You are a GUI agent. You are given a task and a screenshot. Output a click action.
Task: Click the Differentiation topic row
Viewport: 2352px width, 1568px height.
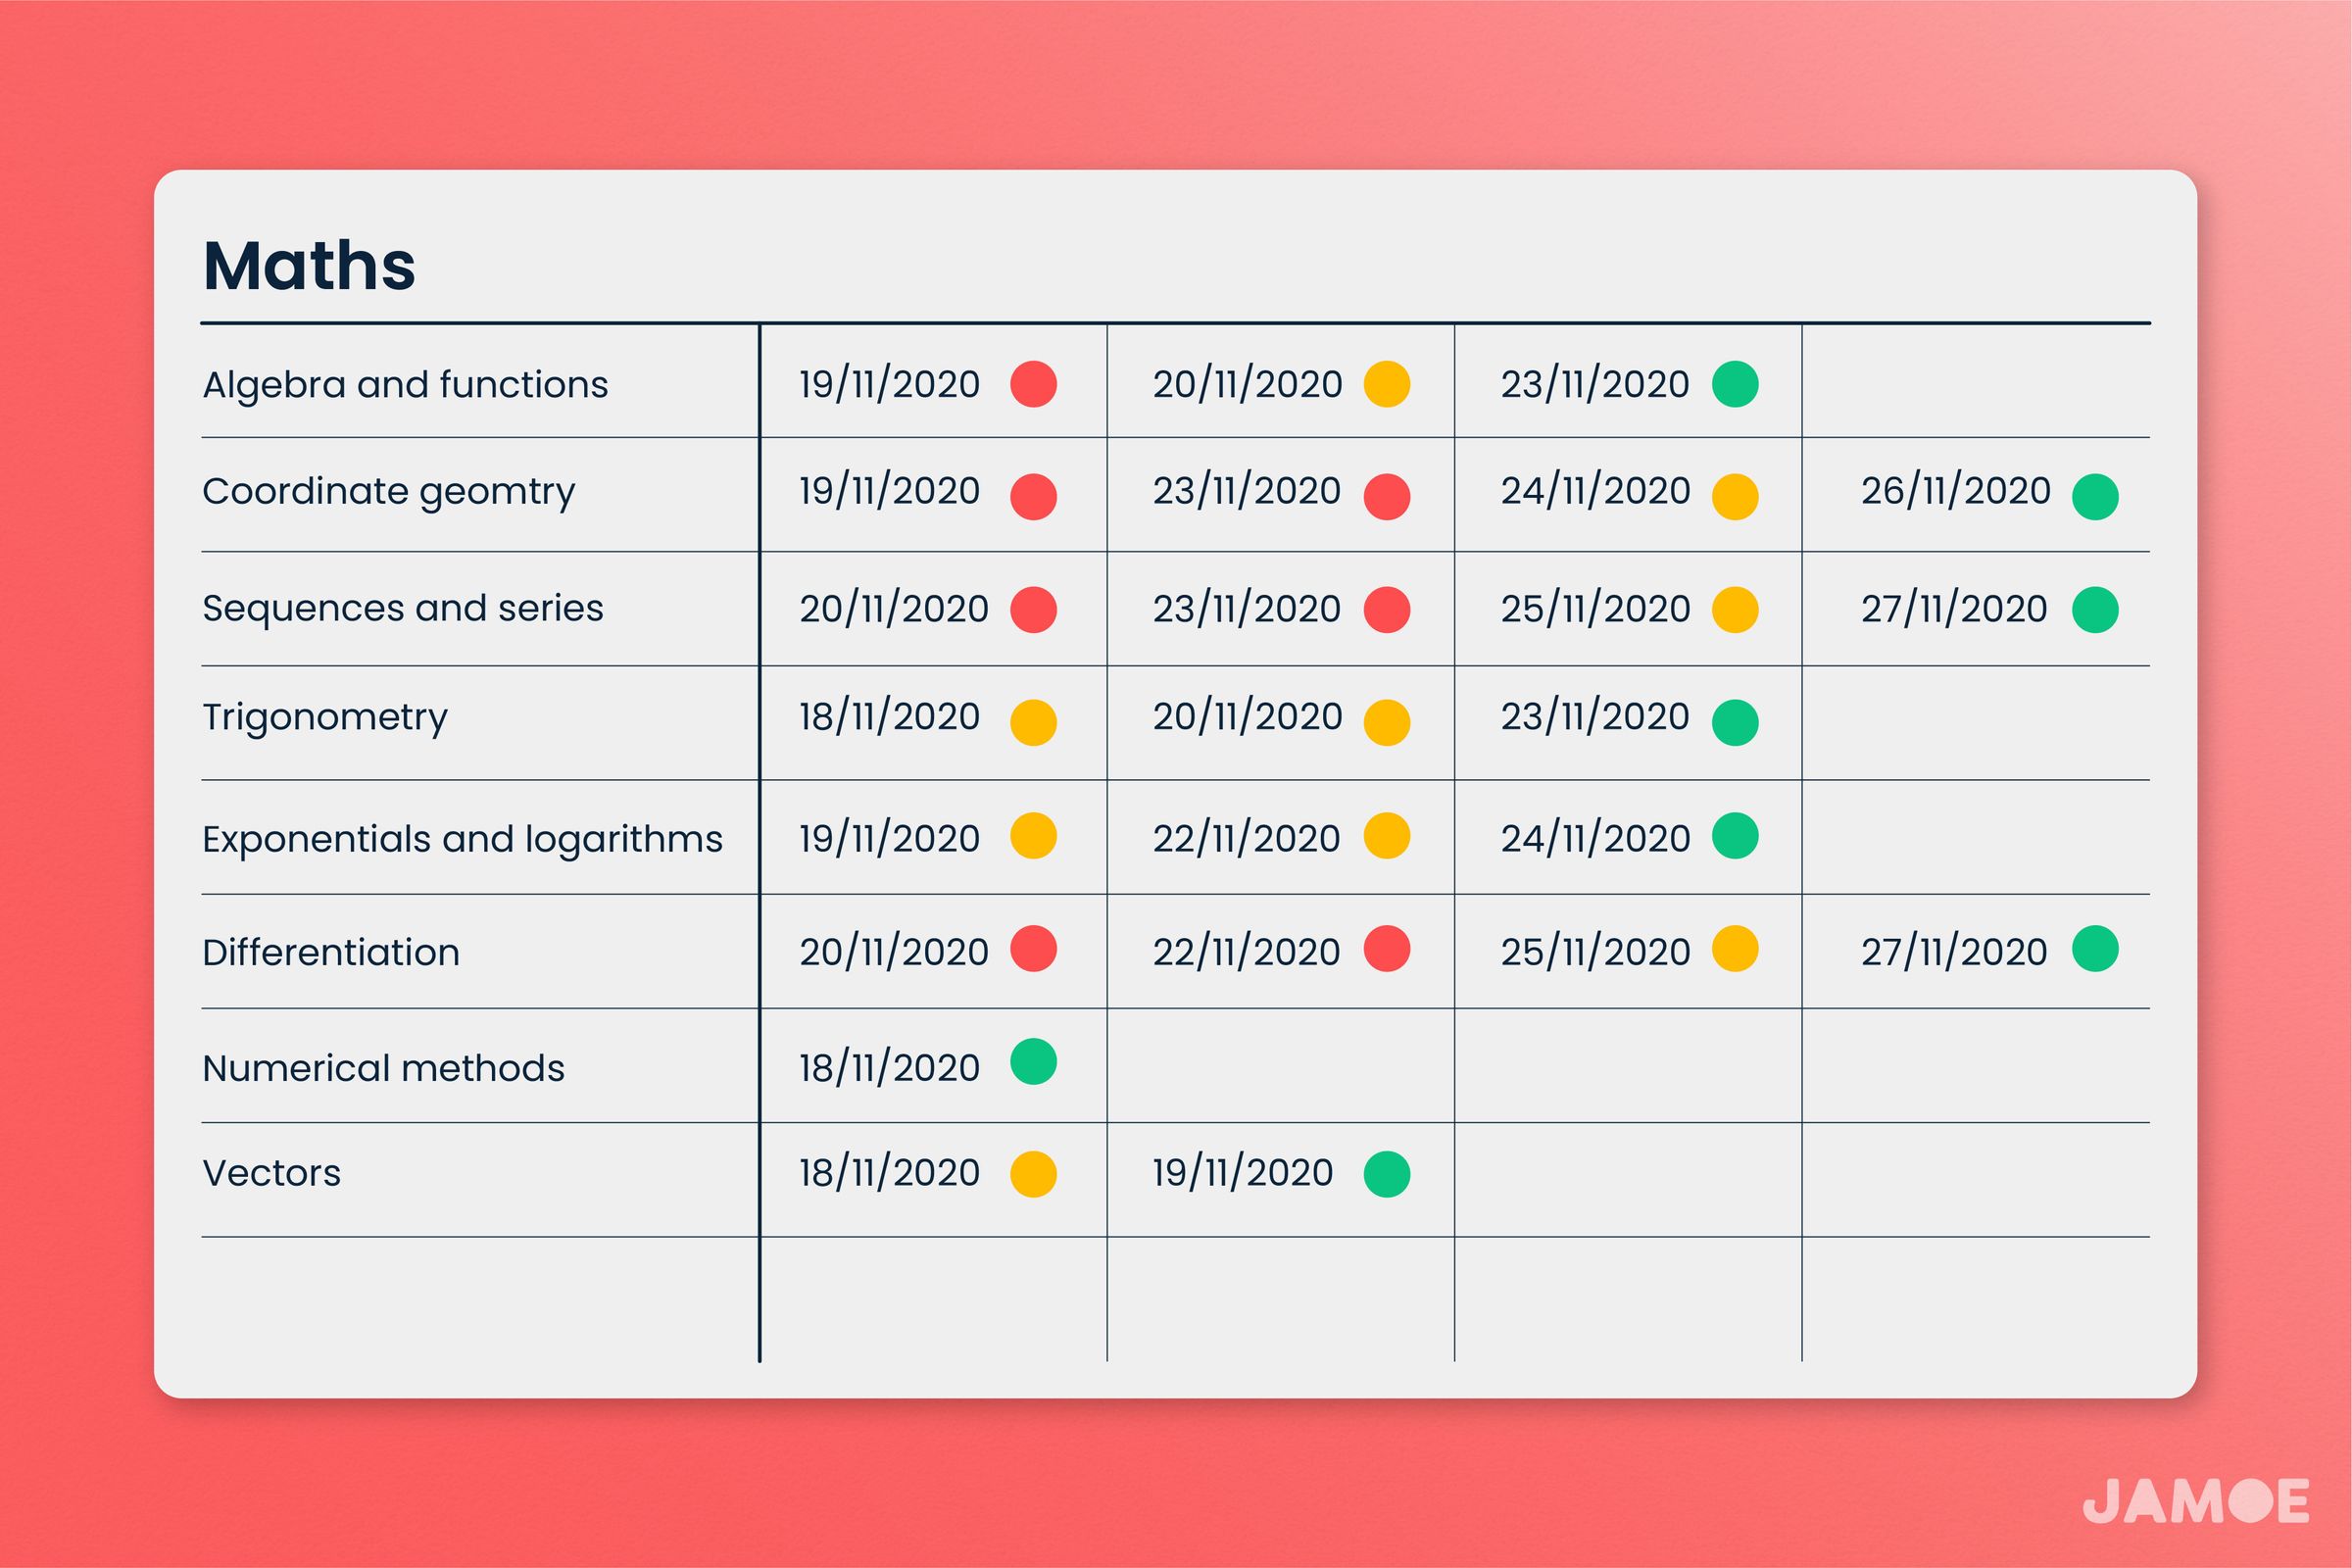[x=355, y=952]
